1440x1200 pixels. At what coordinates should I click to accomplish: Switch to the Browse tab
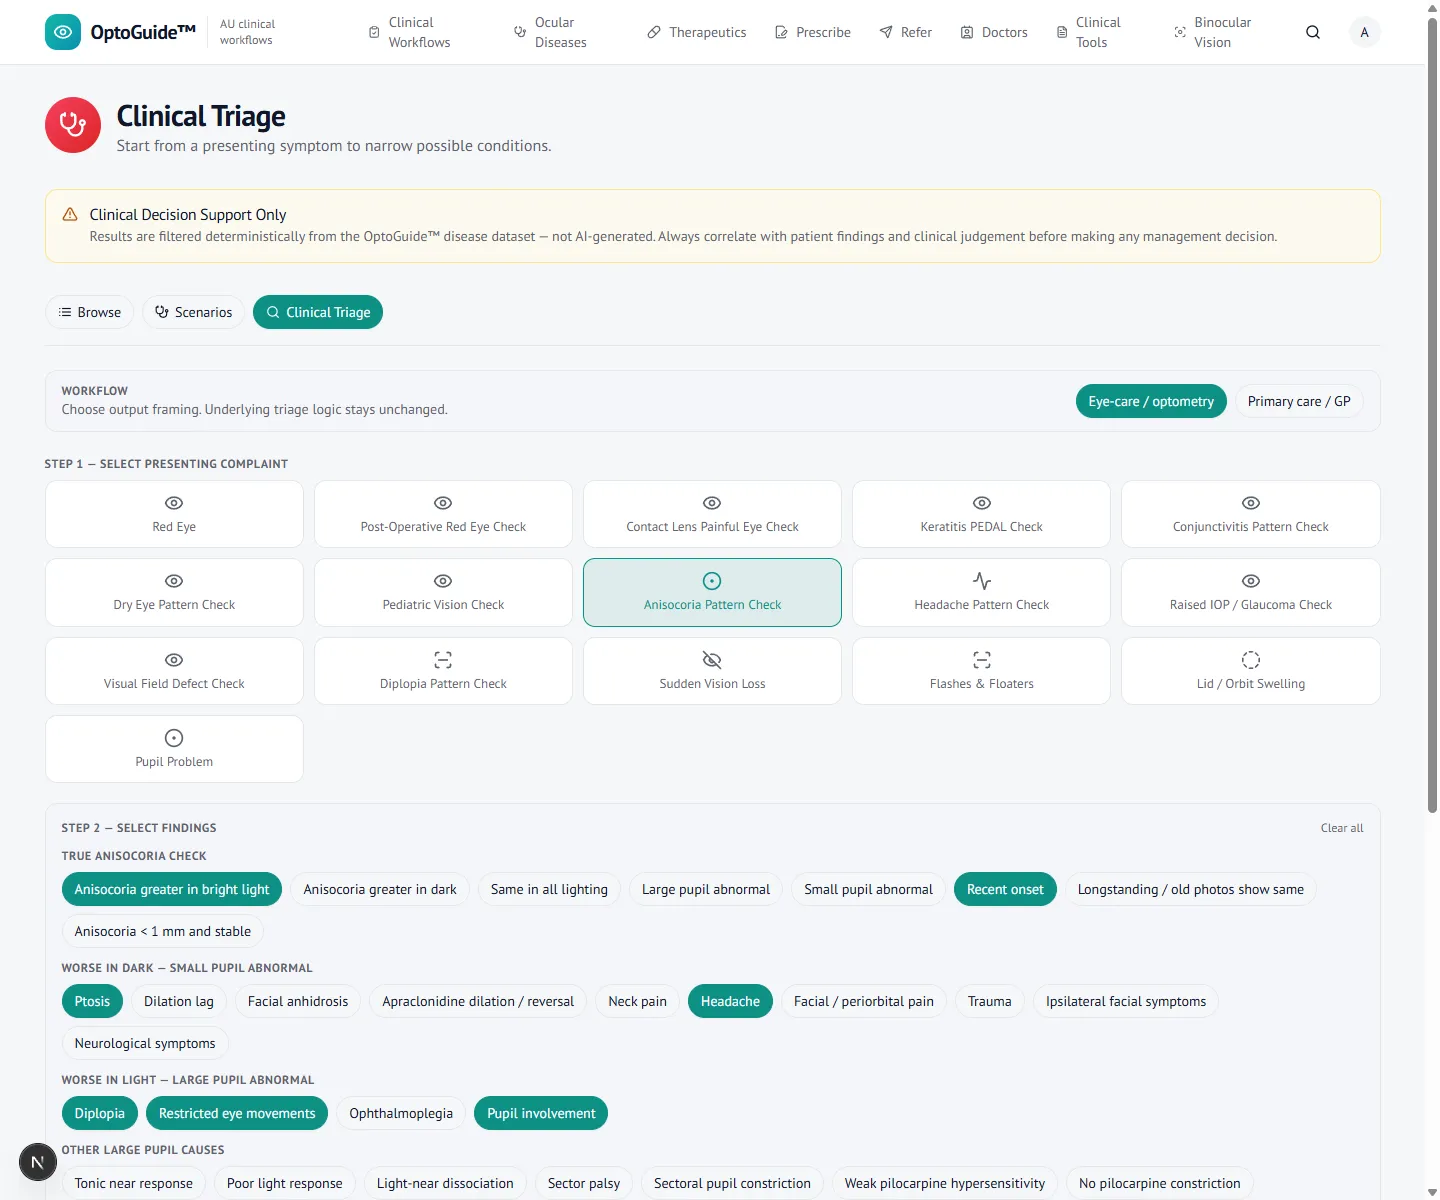point(90,312)
